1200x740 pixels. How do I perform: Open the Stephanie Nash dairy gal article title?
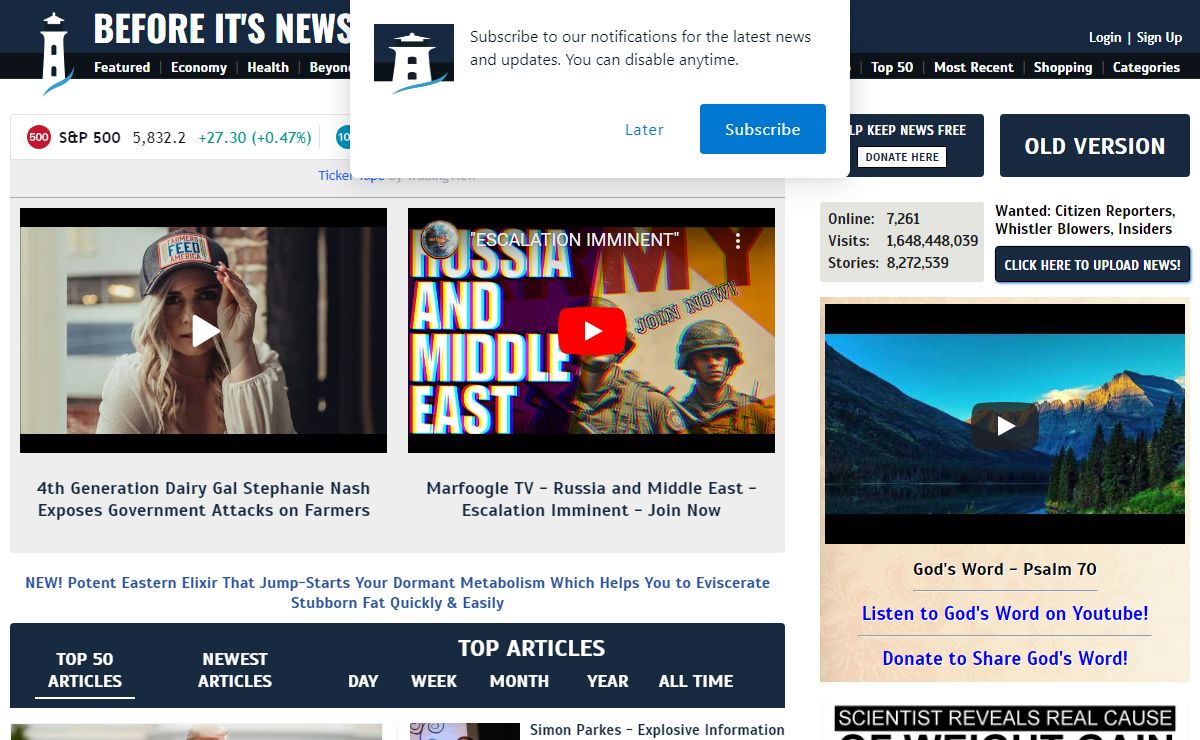coord(204,499)
